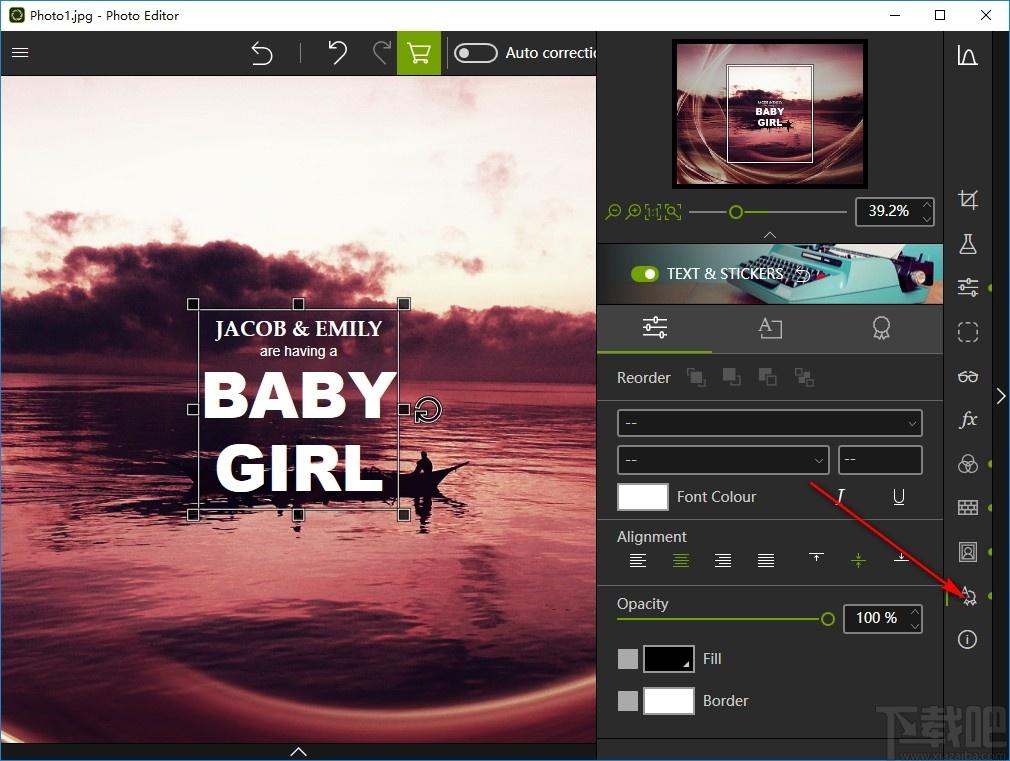
Task: Toggle the TEXT & STICKERS switch off
Action: [x=644, y=274]
